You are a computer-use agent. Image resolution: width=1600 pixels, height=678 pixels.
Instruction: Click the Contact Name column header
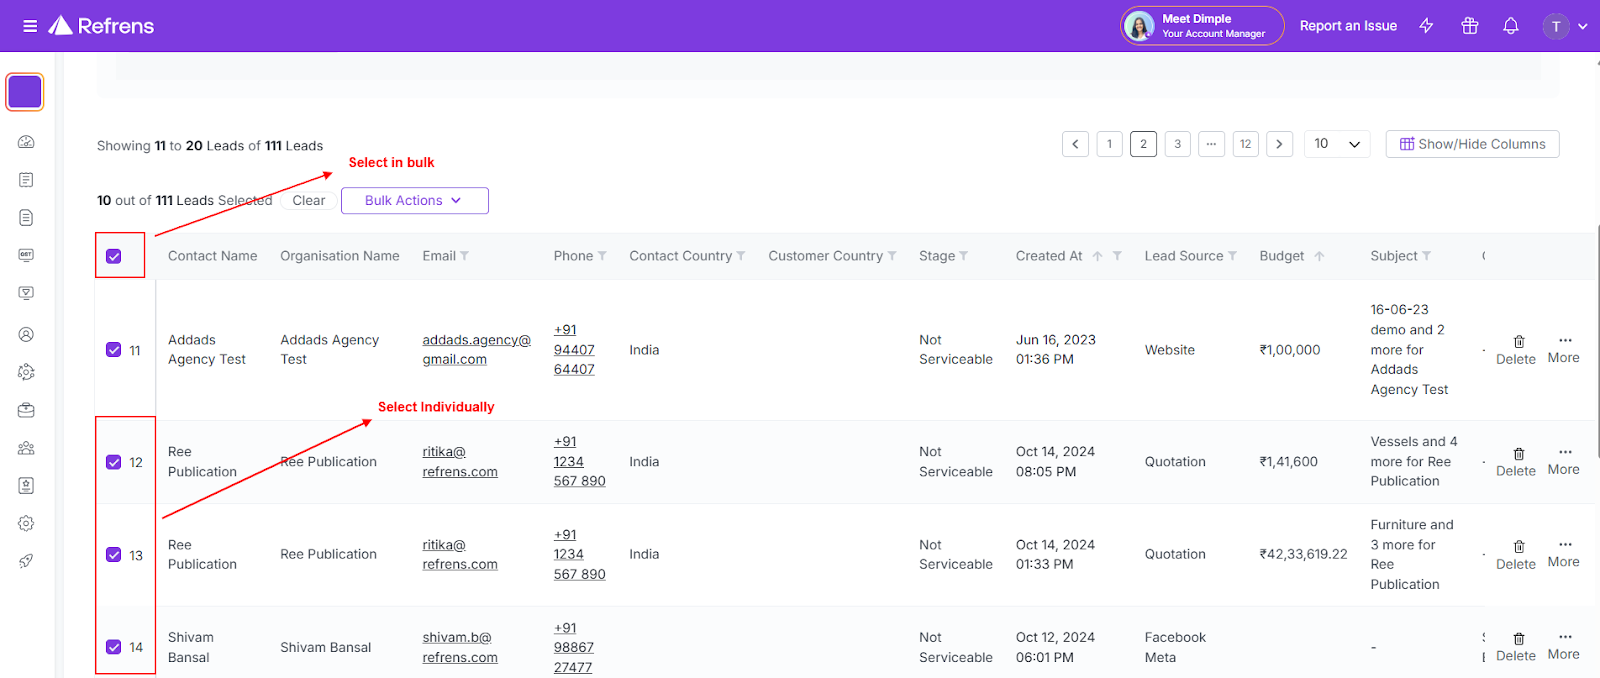click(212, 256)
